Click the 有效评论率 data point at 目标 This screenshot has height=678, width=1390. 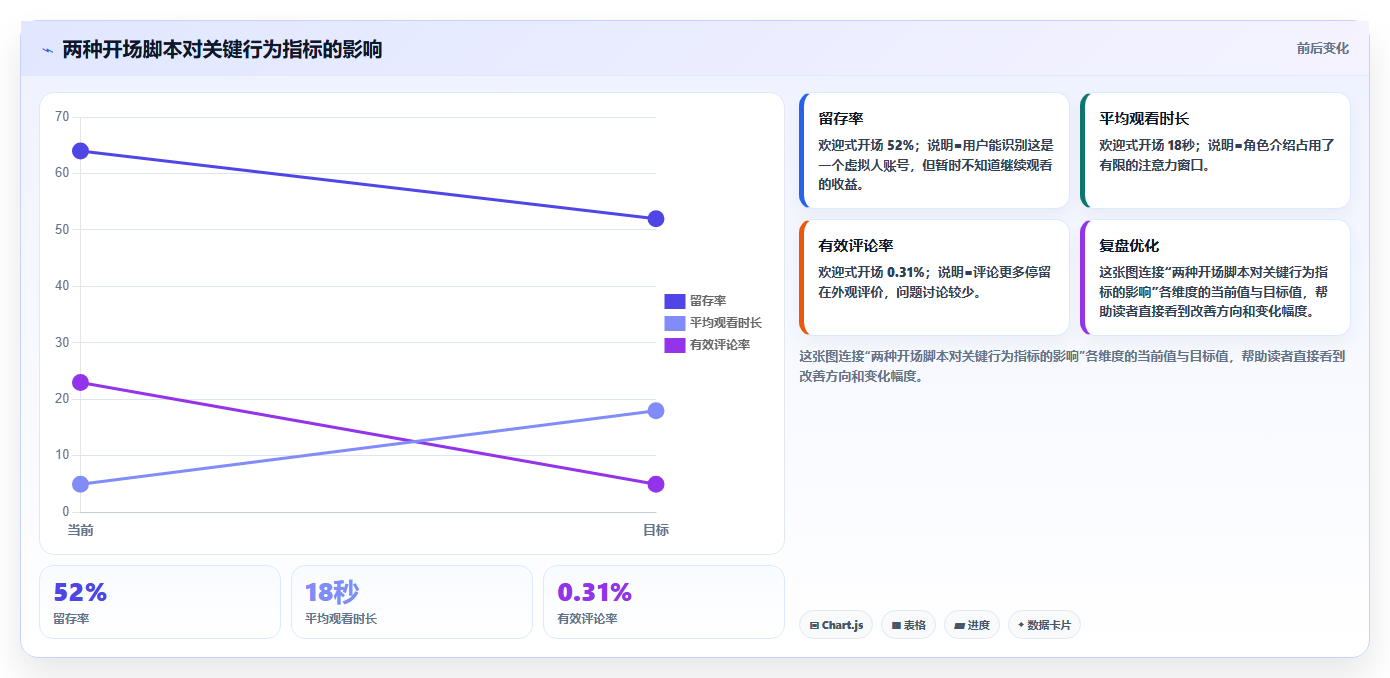pos(656,484)
